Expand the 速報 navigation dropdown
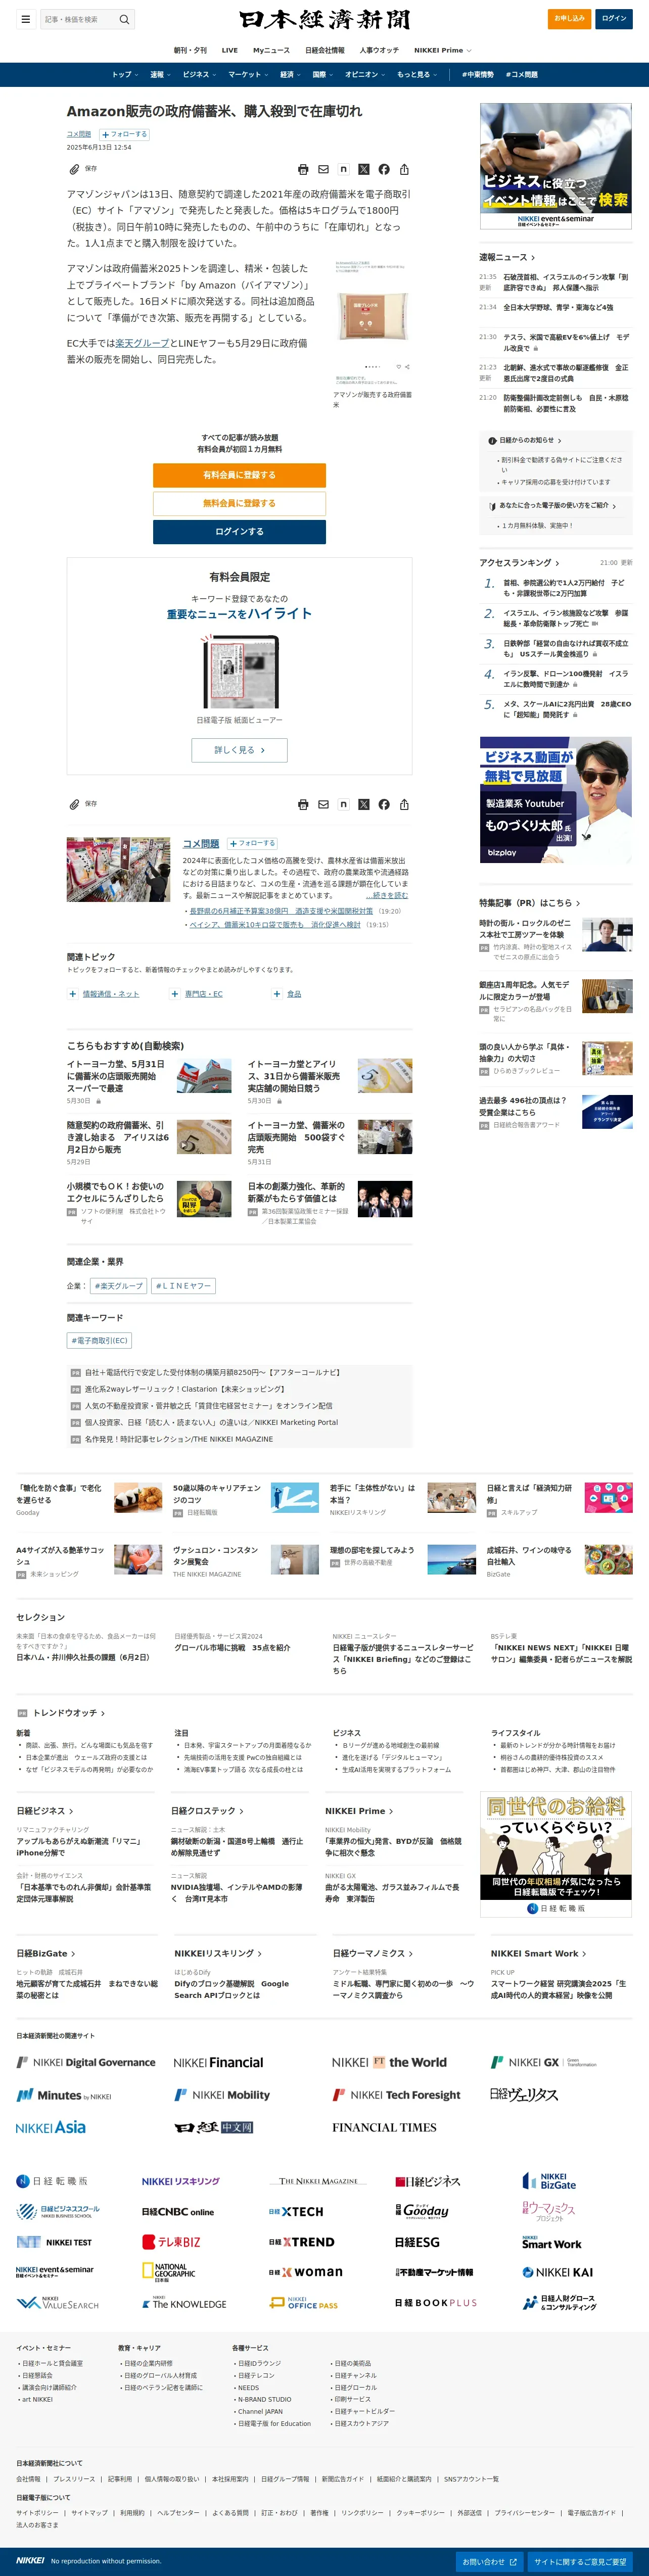 point(160,75)
